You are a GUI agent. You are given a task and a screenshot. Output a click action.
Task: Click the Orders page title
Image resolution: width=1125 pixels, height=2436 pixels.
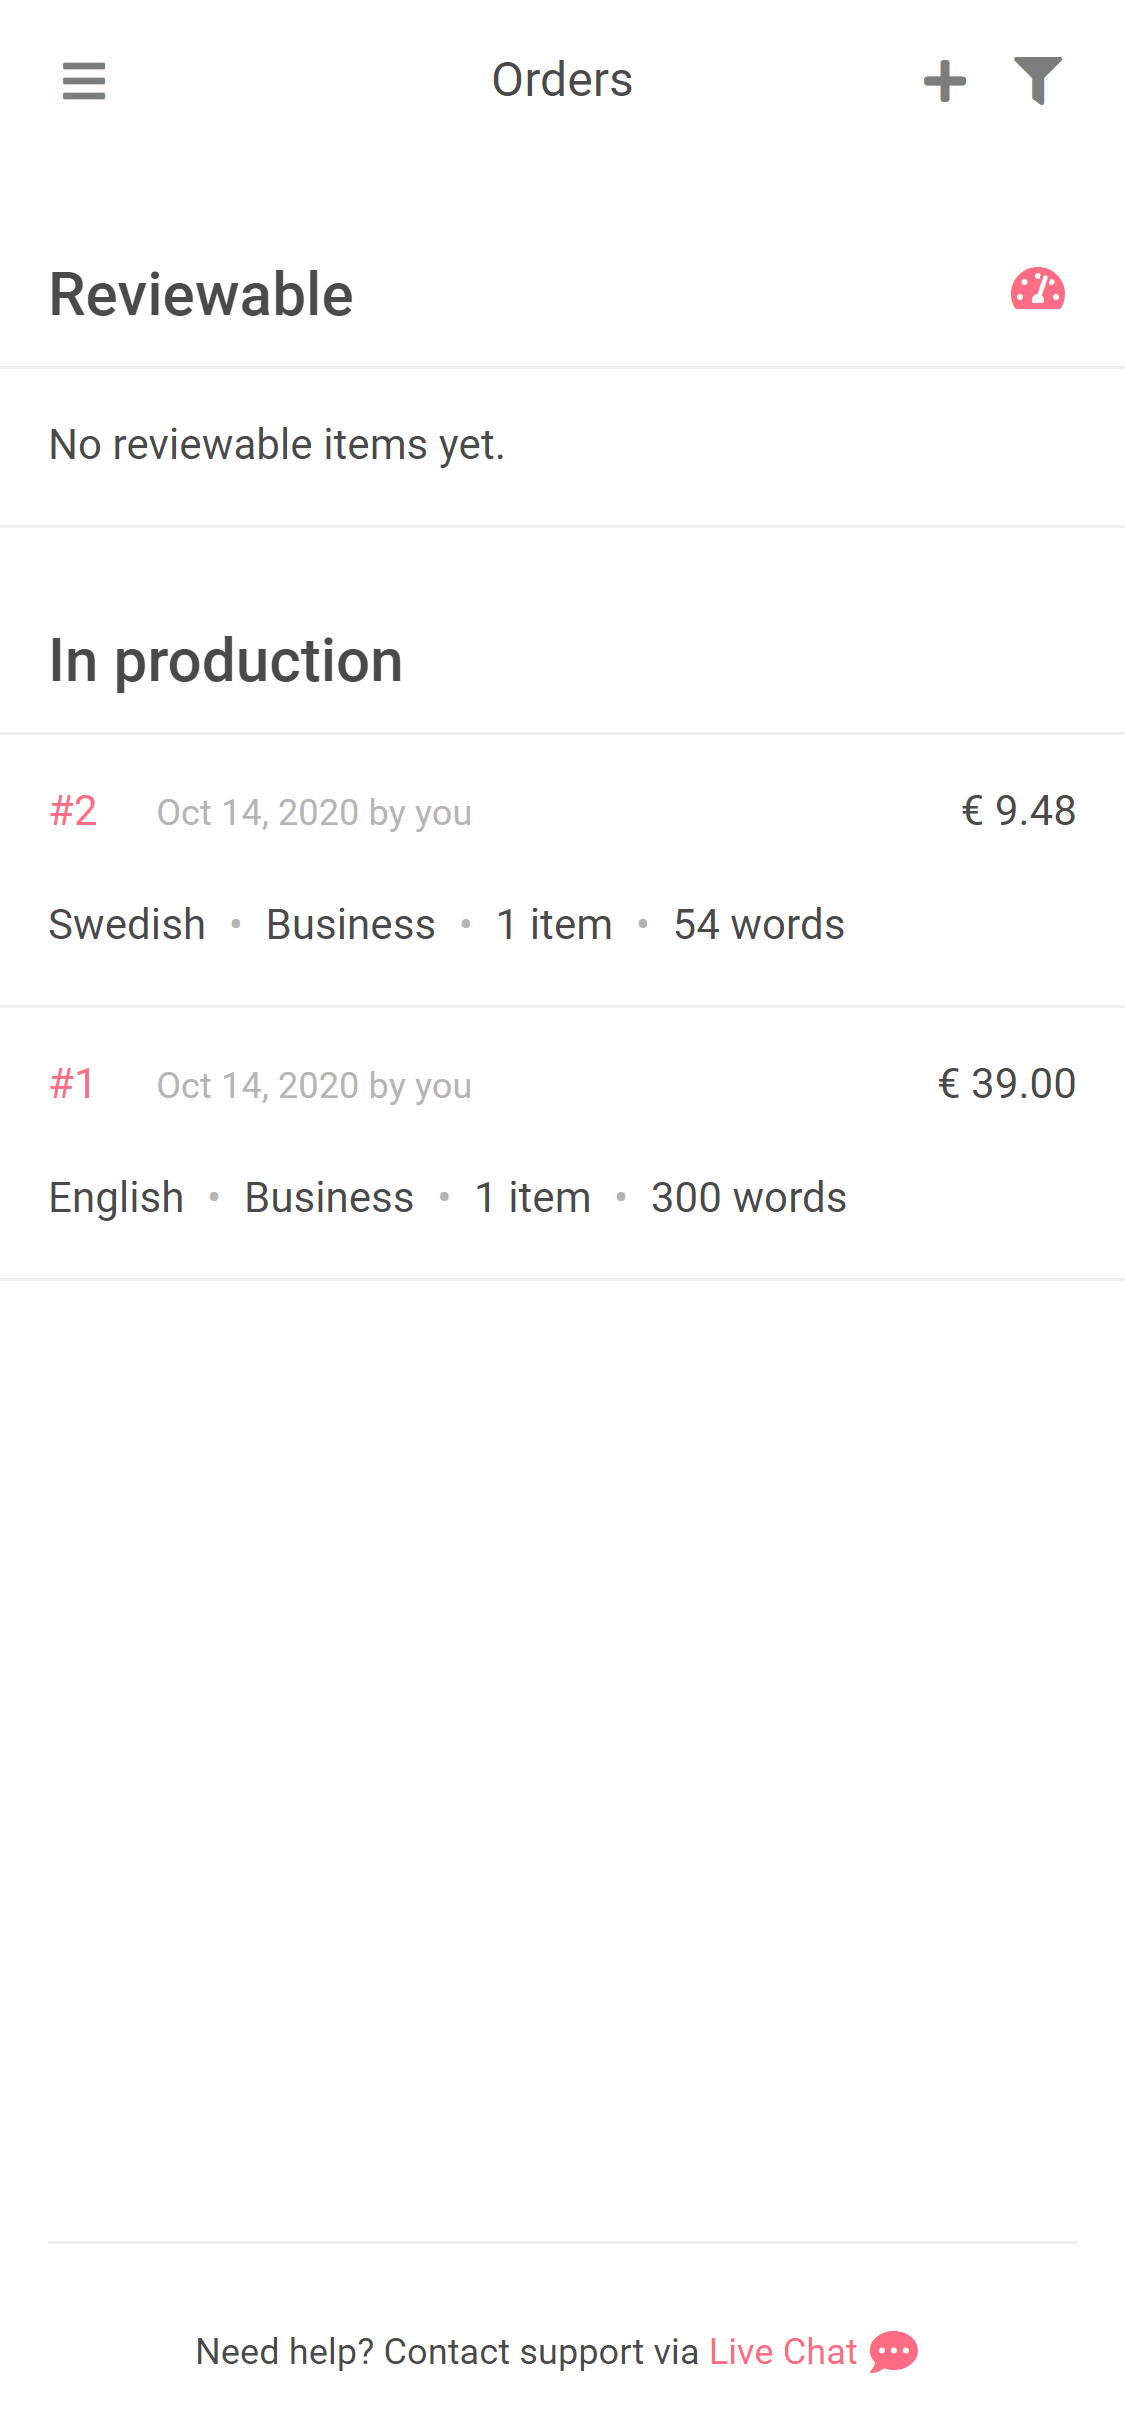tap(562, 80)
